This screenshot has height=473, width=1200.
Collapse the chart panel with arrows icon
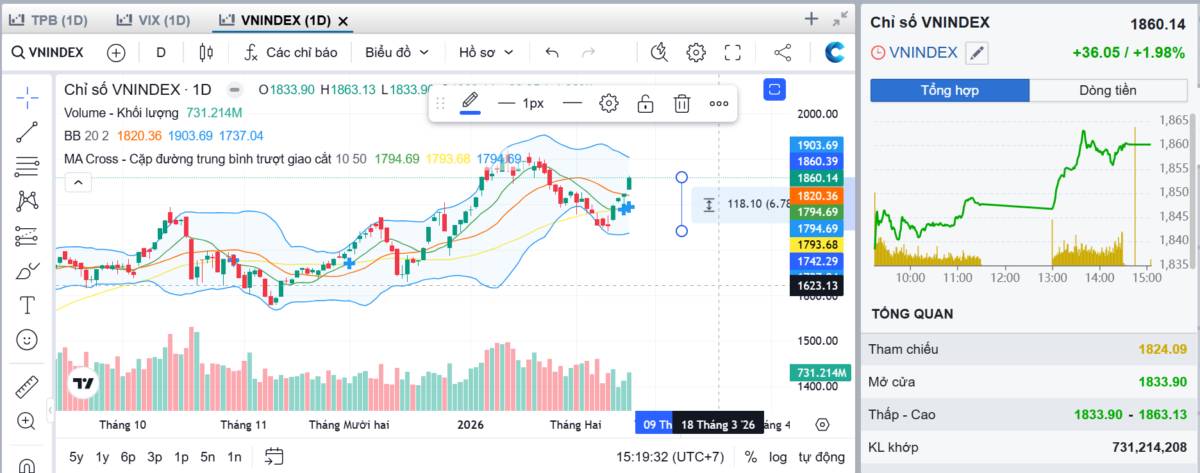(x=841, y=19)
